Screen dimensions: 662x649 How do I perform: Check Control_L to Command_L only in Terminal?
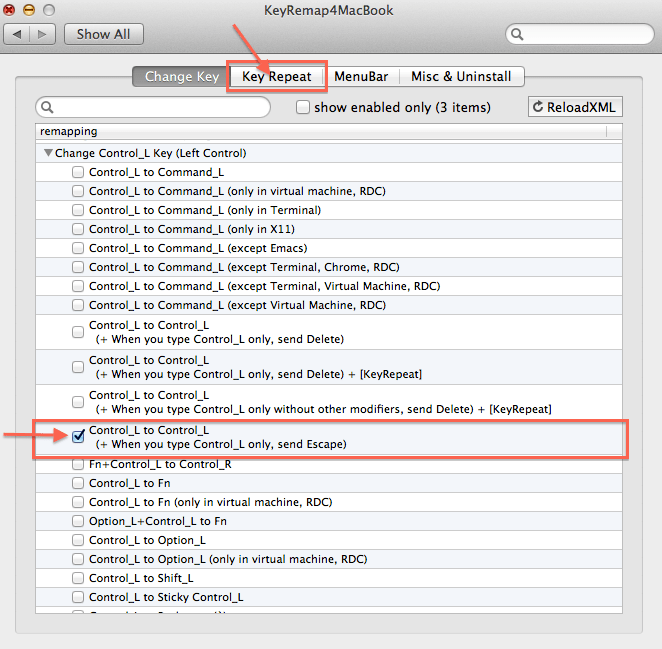[79, 210]
